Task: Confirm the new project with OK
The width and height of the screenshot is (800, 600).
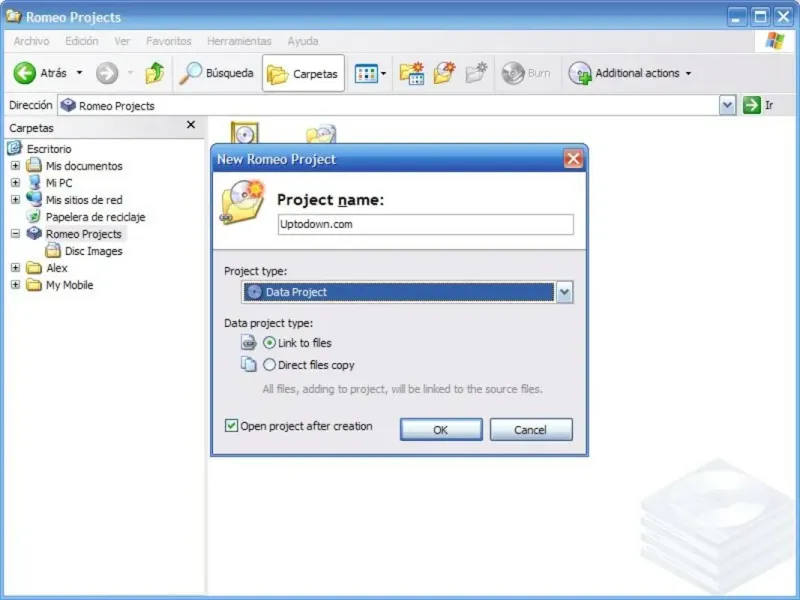Action: 441,430
